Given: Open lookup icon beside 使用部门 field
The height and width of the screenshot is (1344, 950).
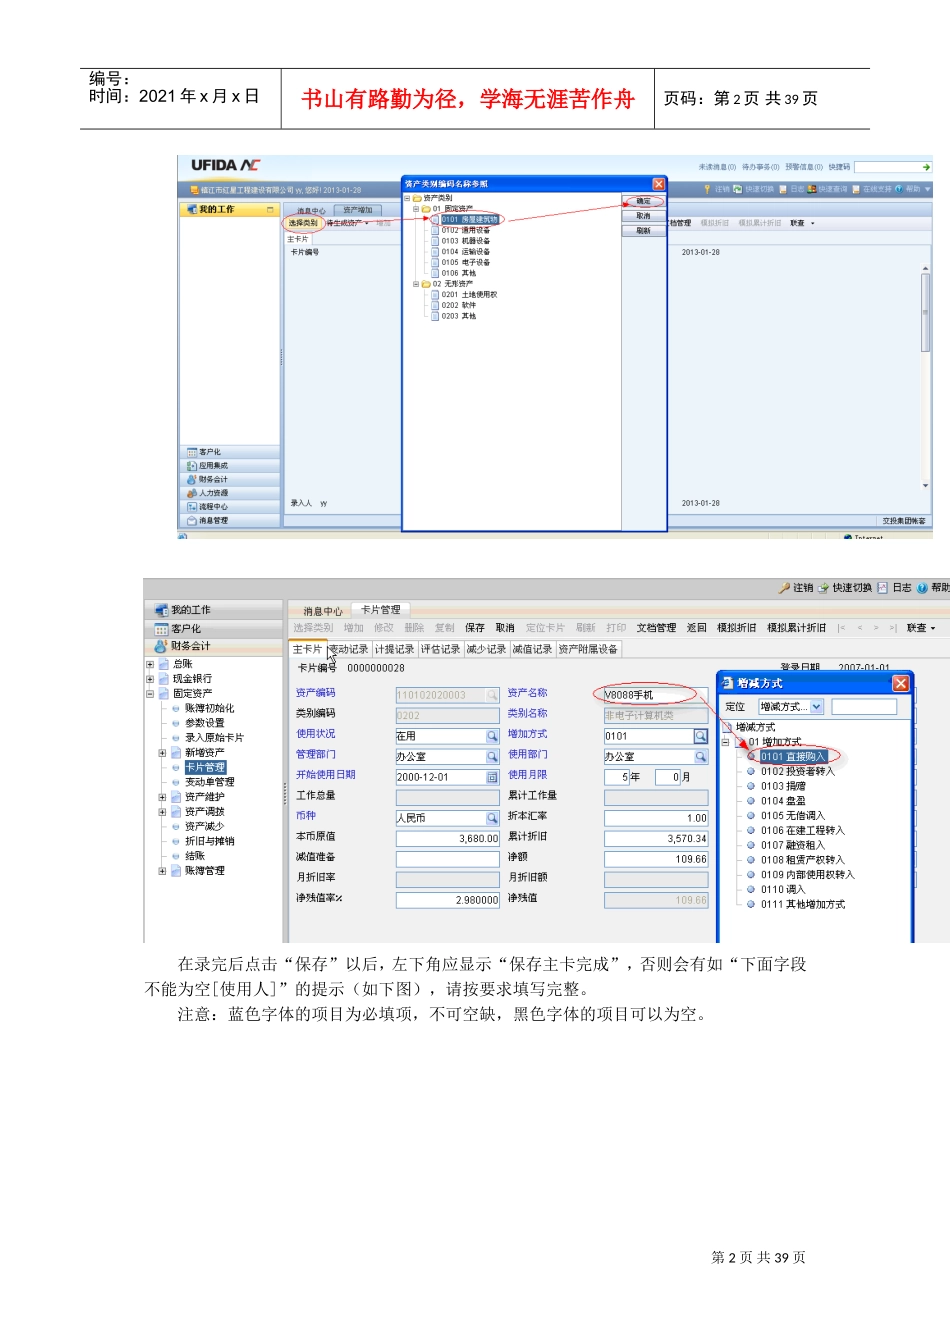Looking at the screenshot, I should coord(701,757).
